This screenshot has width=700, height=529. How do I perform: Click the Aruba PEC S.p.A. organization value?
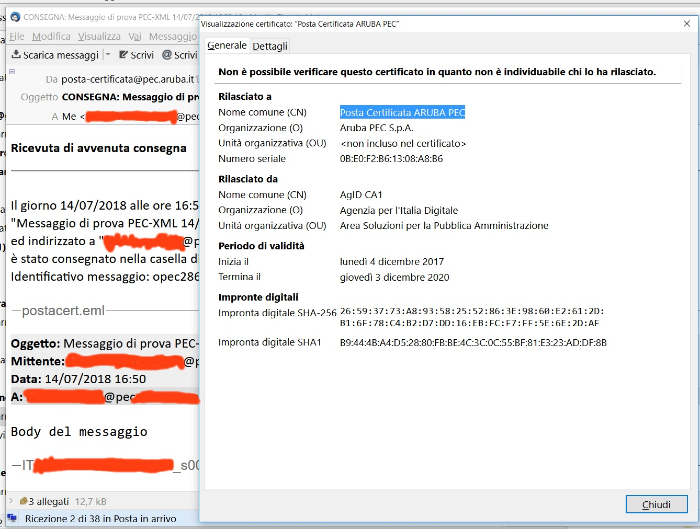[x=376, y=128]
